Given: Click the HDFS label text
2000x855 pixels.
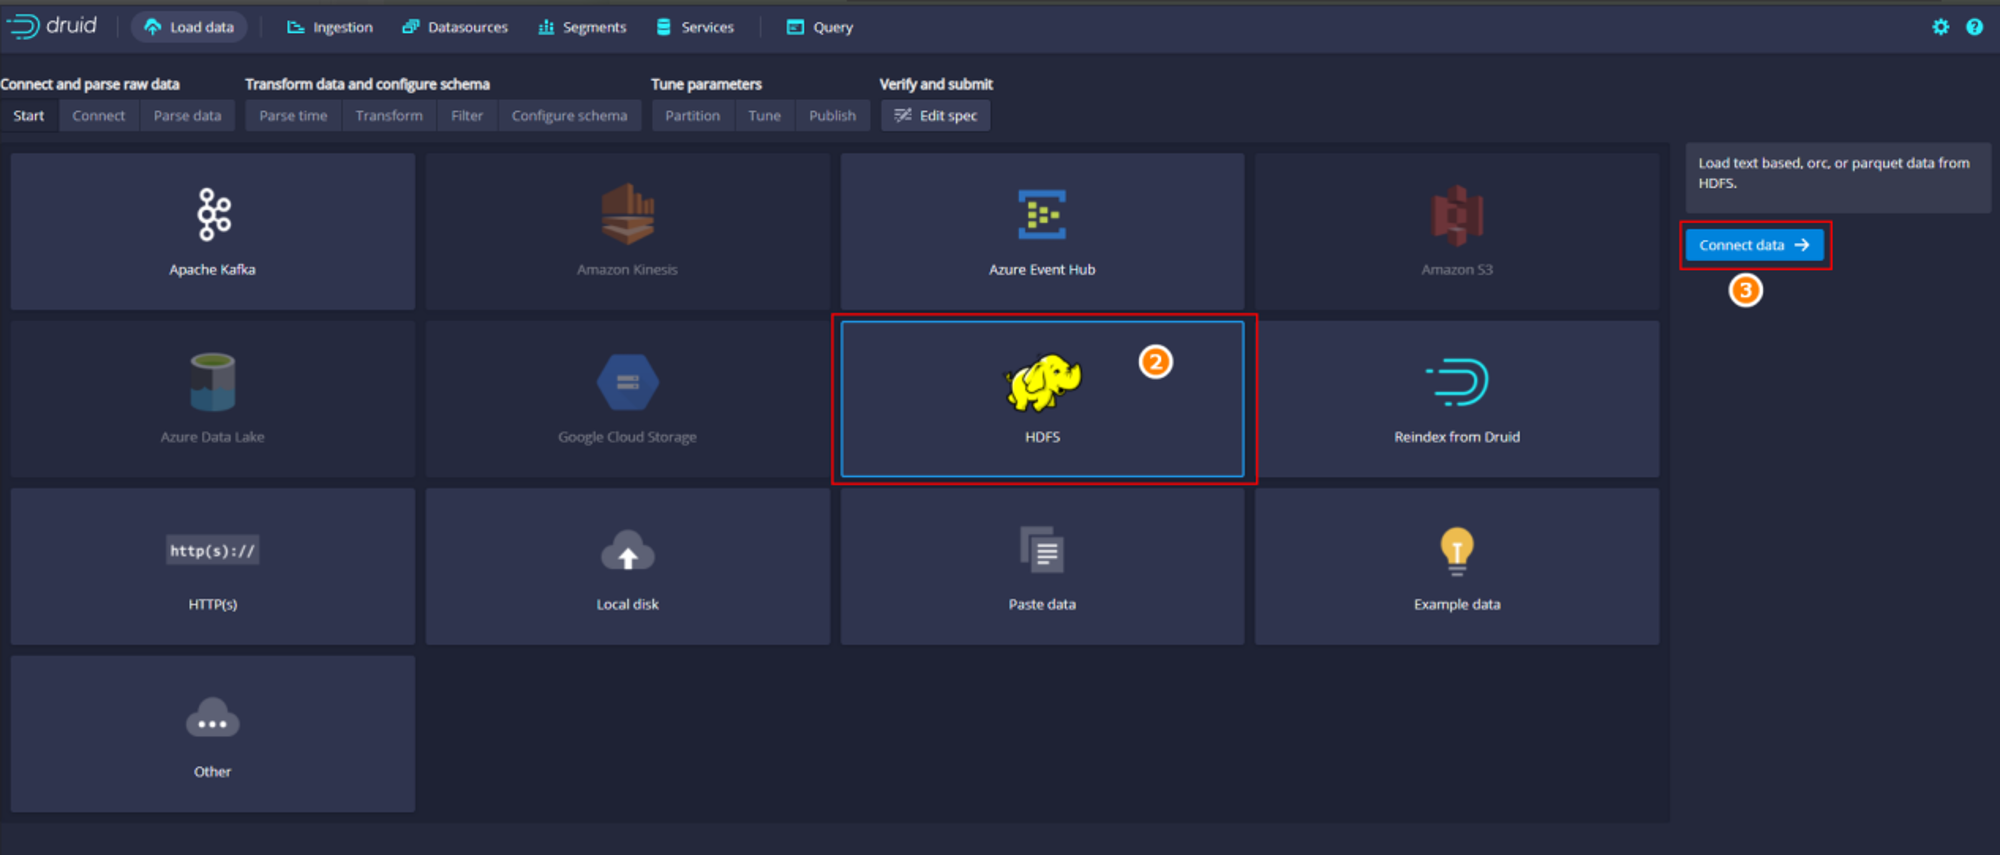Looking at the screenshot, I should (x=1042, y=437).
